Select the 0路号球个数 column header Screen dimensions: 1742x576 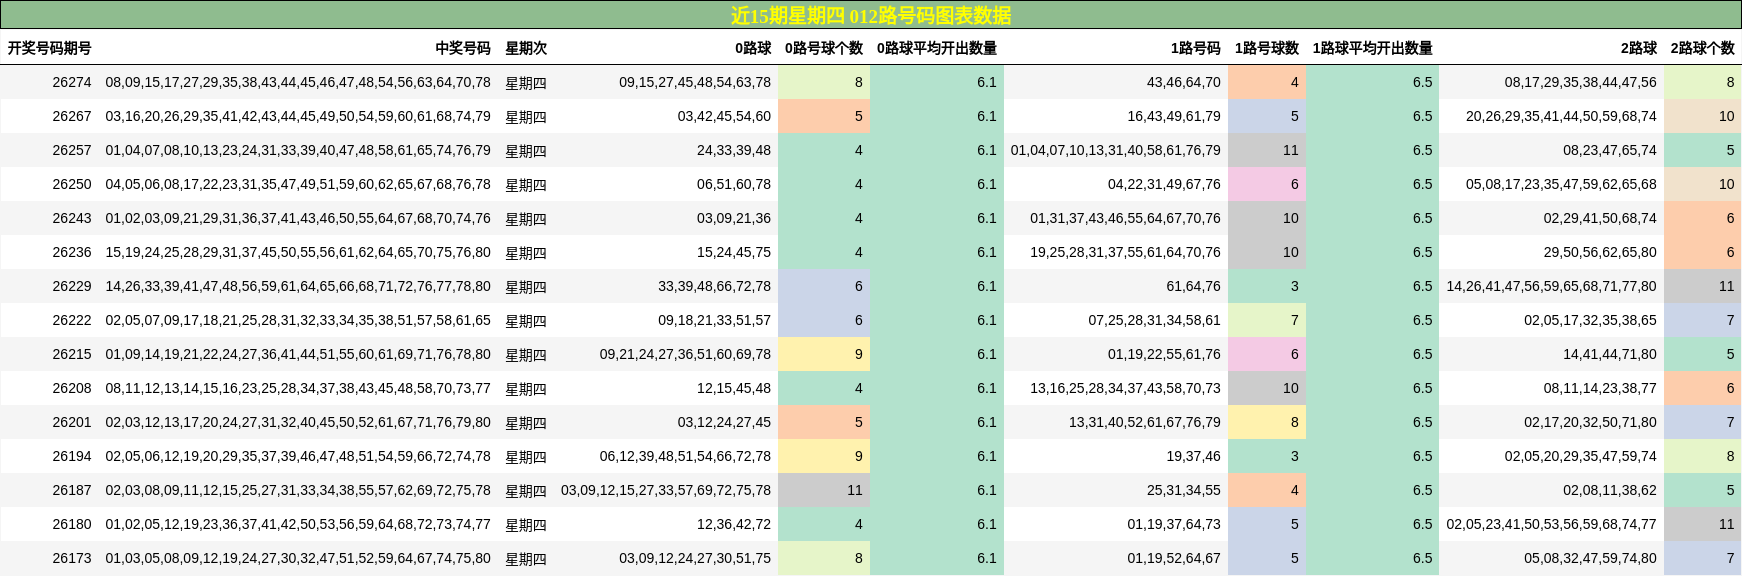click(x=824, y=48)
